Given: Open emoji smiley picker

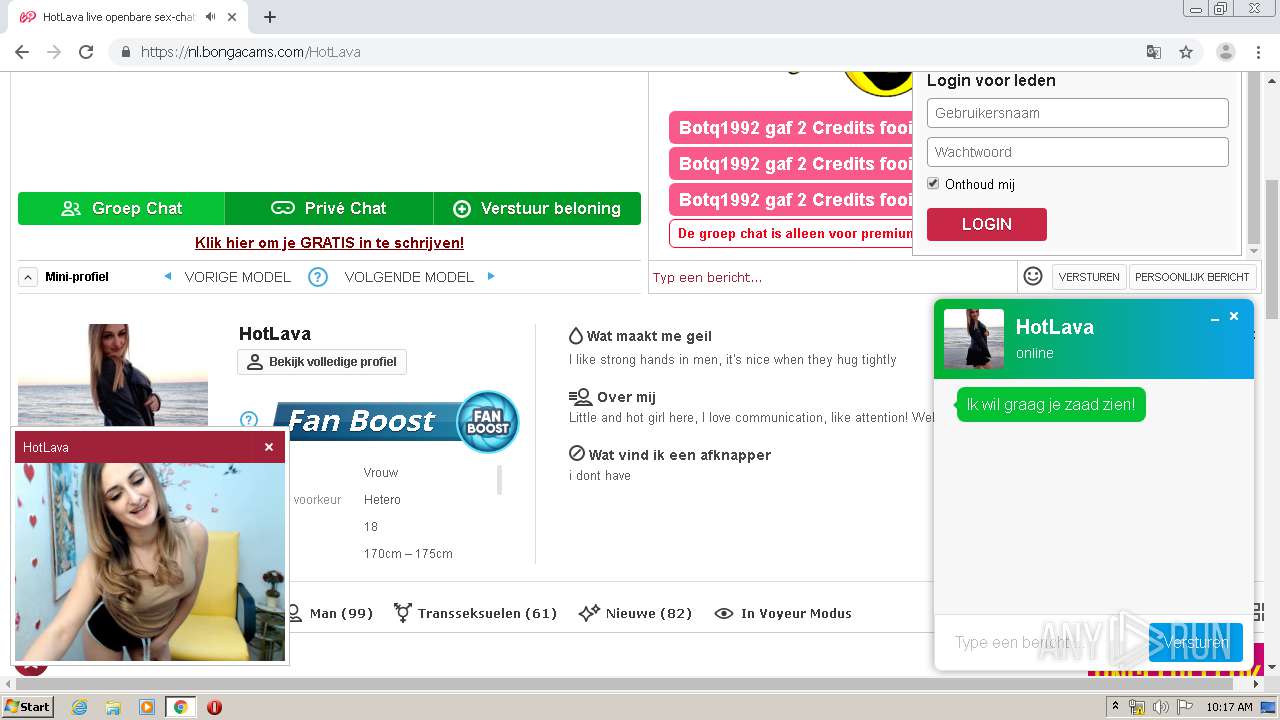Looking at the screenshot, I should pyautogui.click(x=1033, y=276).
